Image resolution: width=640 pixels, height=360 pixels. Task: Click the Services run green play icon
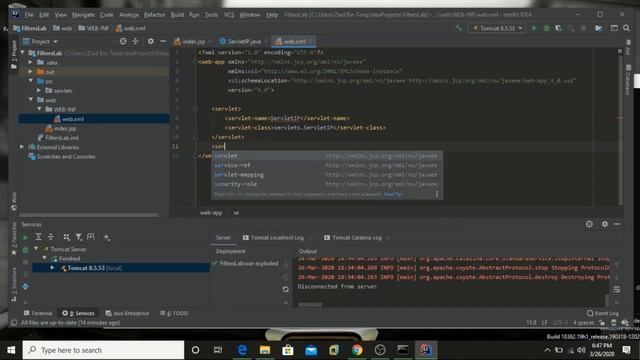coord(25,237)
